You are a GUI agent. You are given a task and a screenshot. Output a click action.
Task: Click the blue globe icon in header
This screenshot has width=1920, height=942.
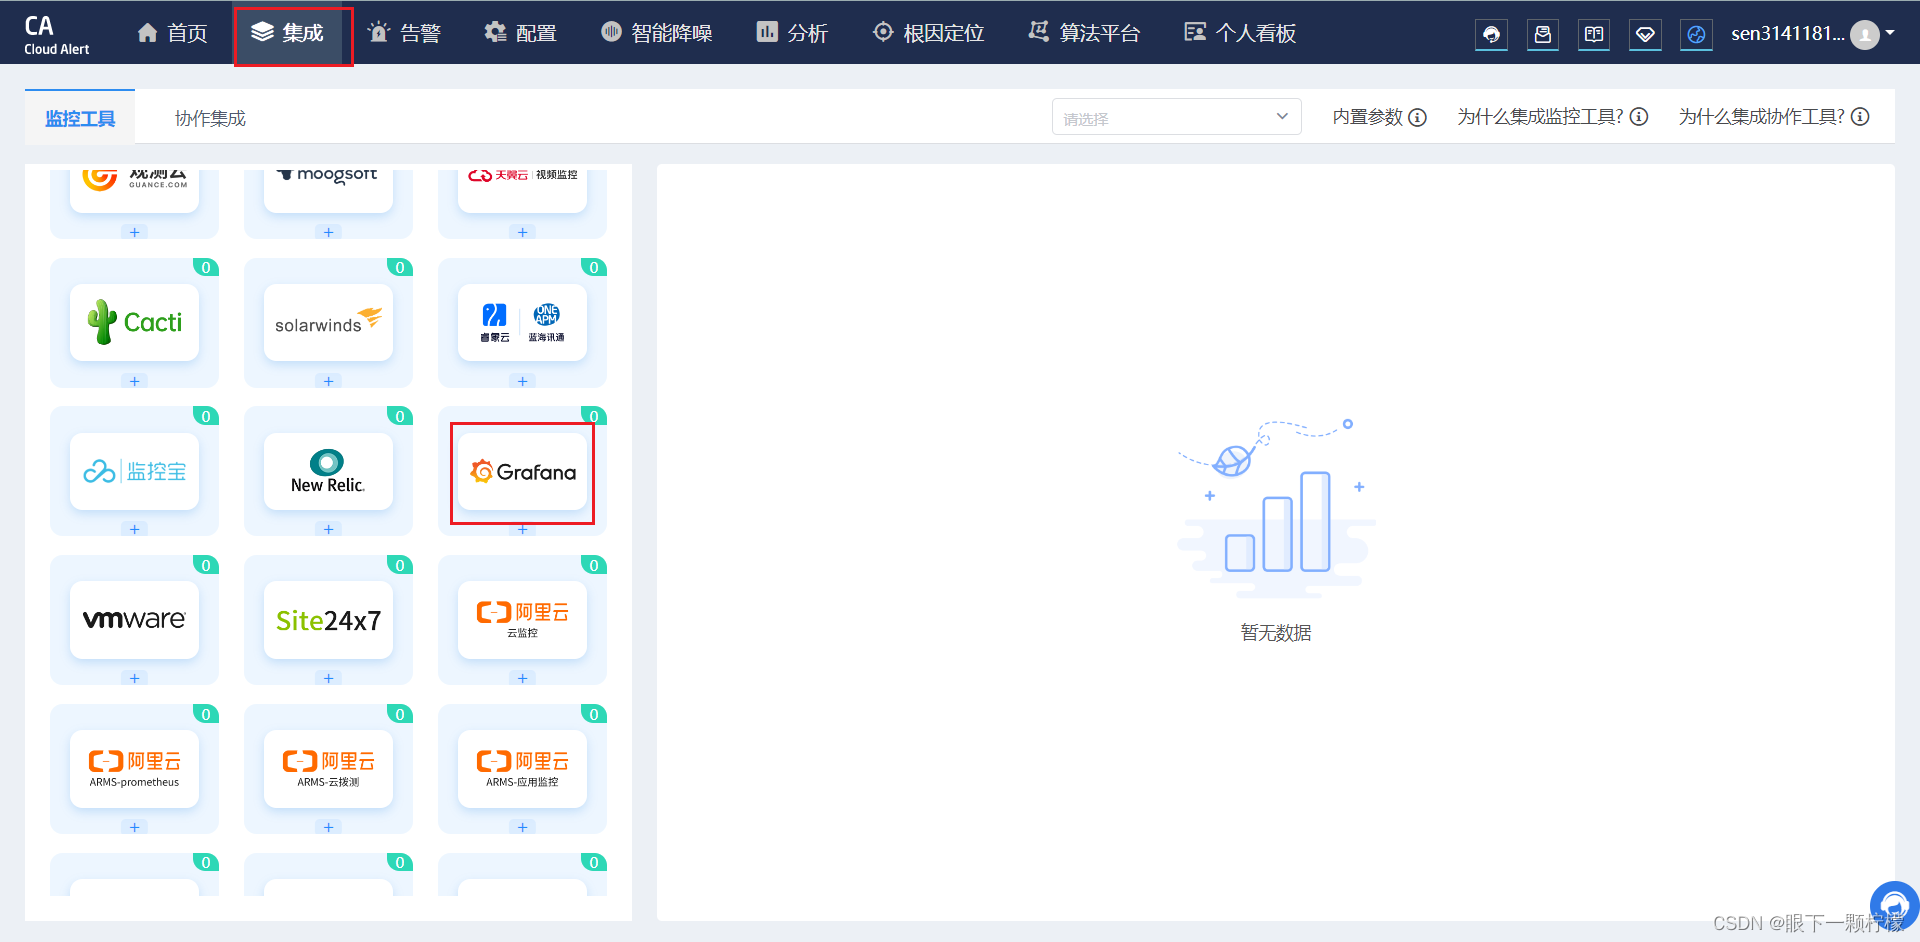click(1696, 35)
